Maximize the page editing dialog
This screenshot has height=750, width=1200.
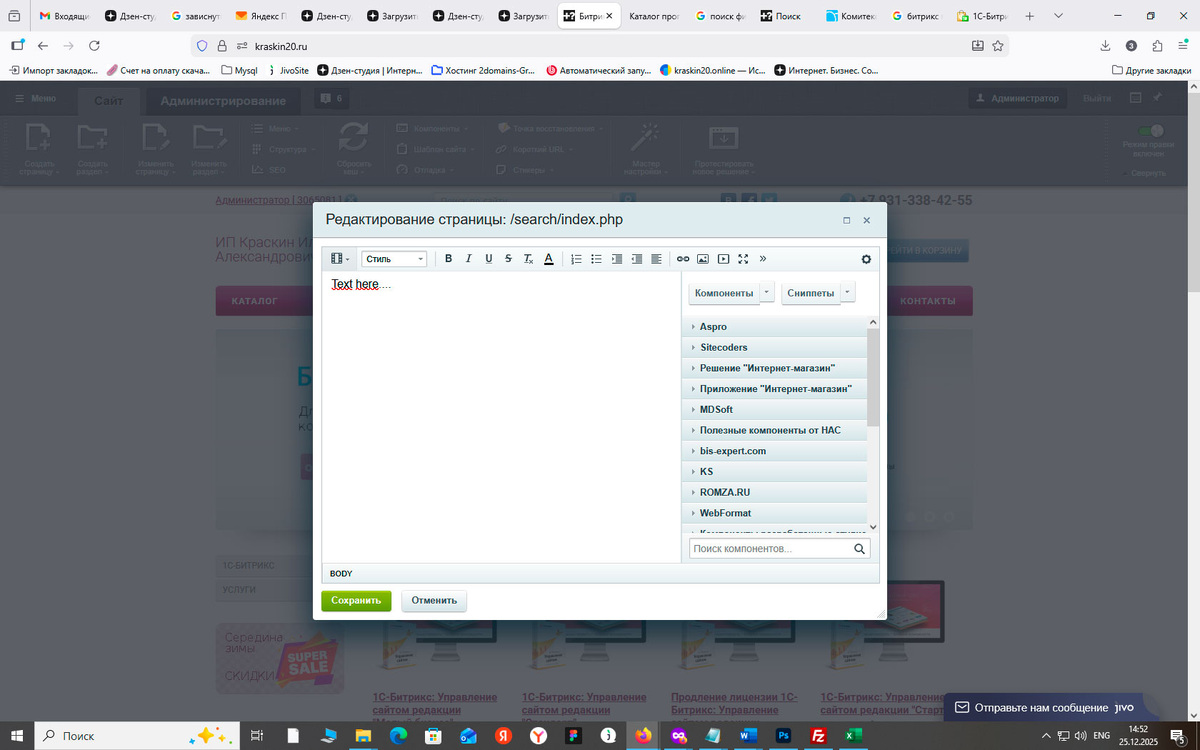click(x=847, y=221)
